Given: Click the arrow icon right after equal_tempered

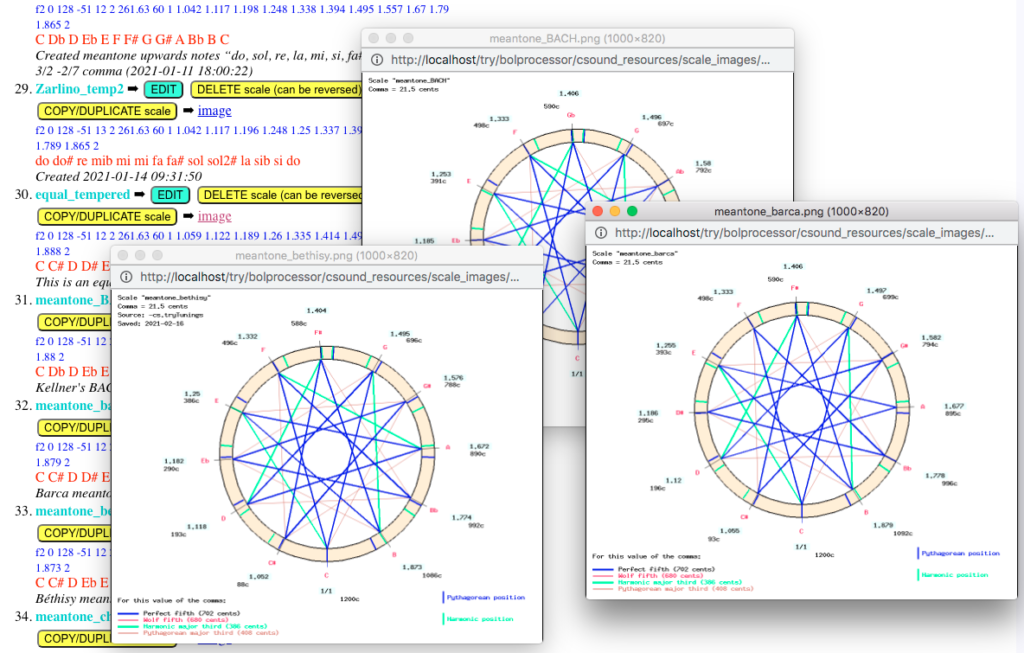Looking at the screenshot, I should tap(138, 194).
